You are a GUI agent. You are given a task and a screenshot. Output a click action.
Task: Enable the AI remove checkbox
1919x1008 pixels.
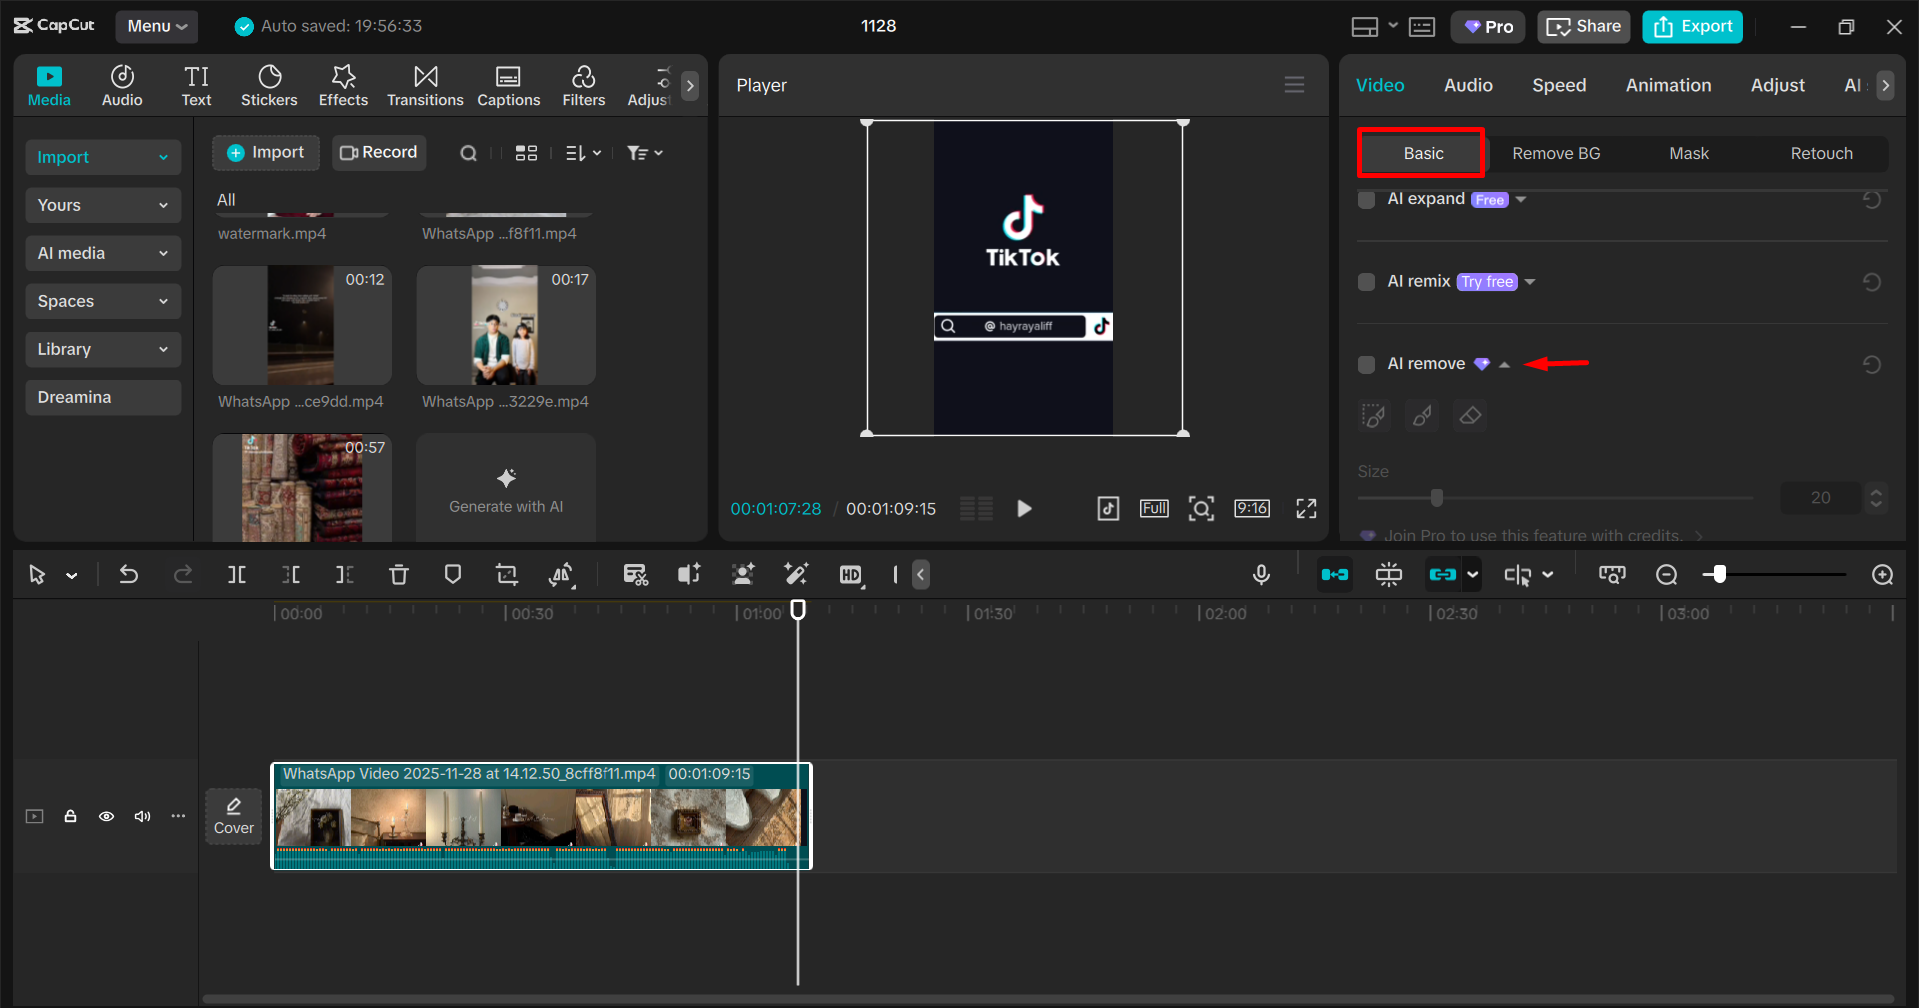tap(1366, 365)
